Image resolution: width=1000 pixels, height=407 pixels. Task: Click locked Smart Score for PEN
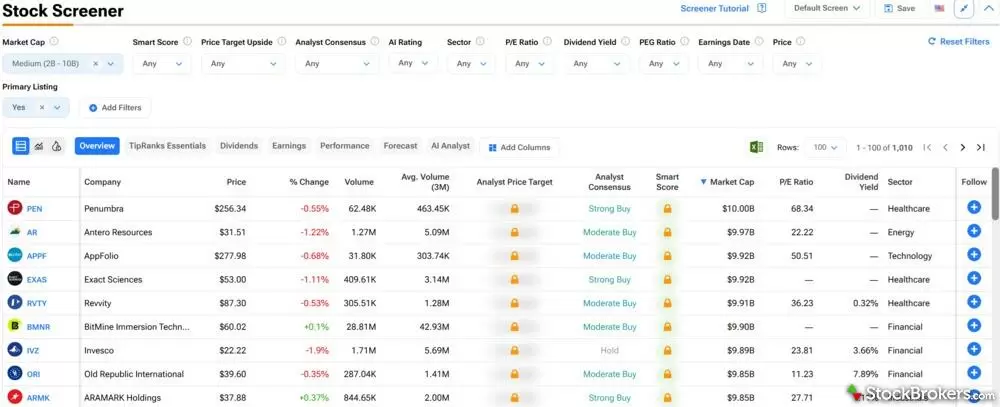point(667,209)
